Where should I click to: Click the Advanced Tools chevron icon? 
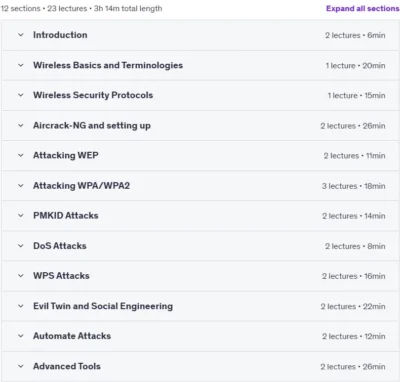21,366
